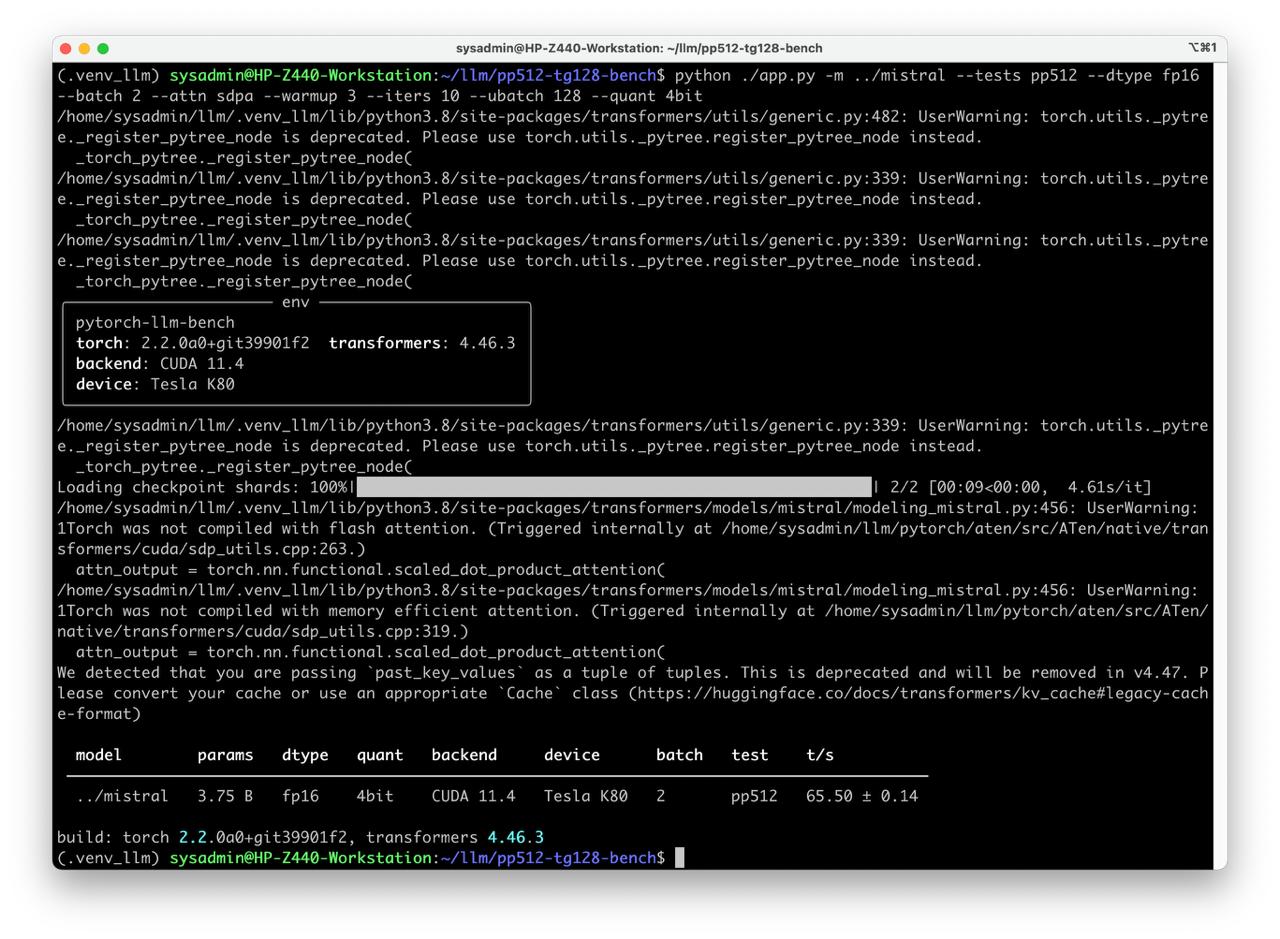Click the huggingface.co kv_cache docs URL

pos(923,693)
